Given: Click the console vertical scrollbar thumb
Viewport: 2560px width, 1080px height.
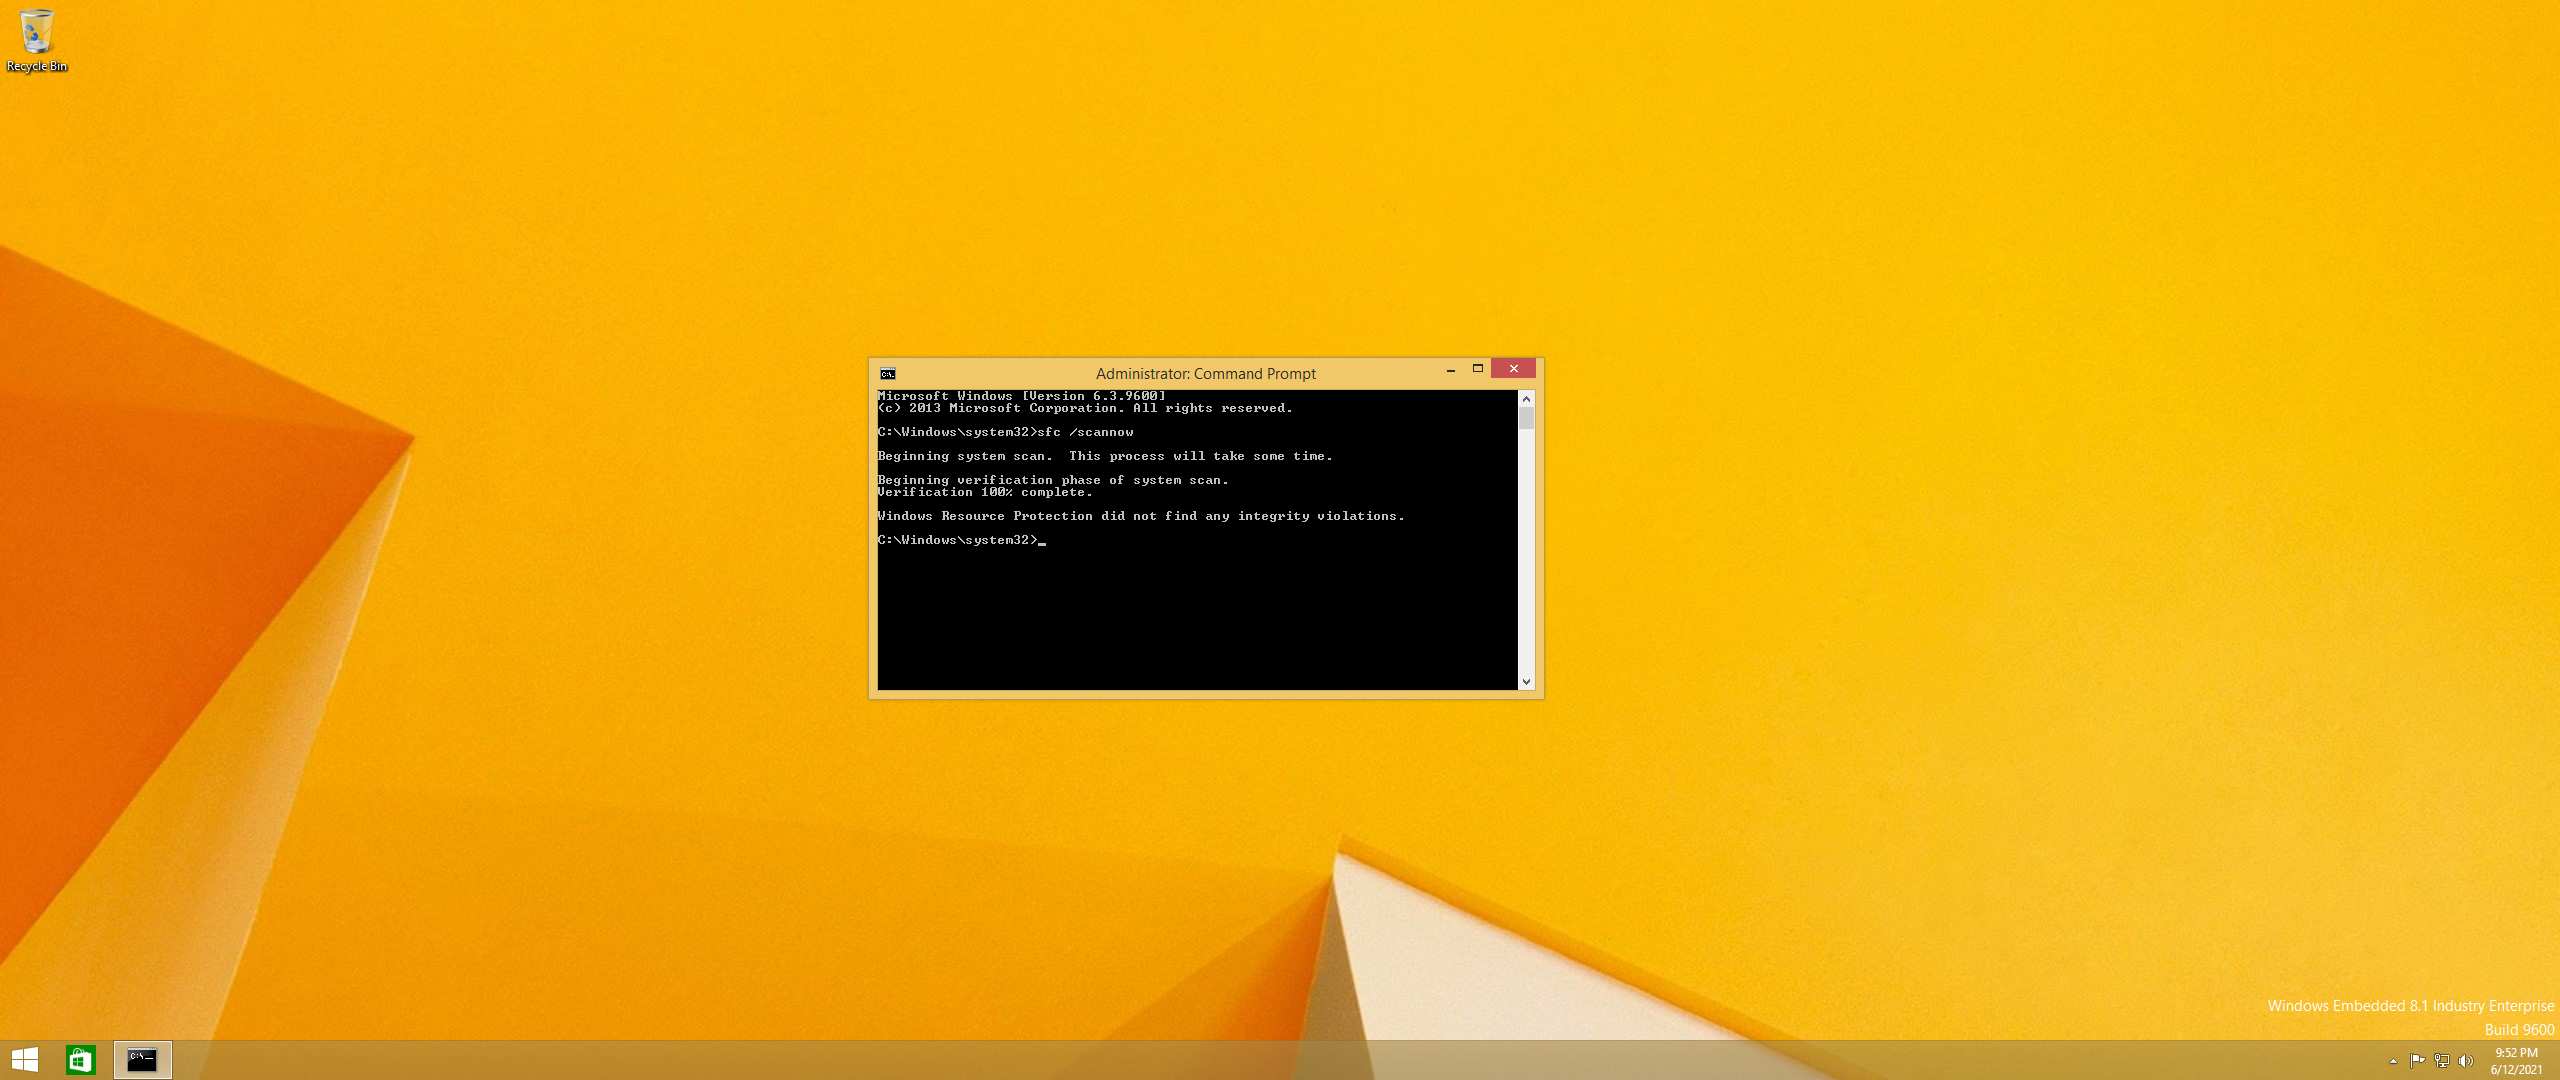Looking at the screenshot, I should coord(1526,418).
